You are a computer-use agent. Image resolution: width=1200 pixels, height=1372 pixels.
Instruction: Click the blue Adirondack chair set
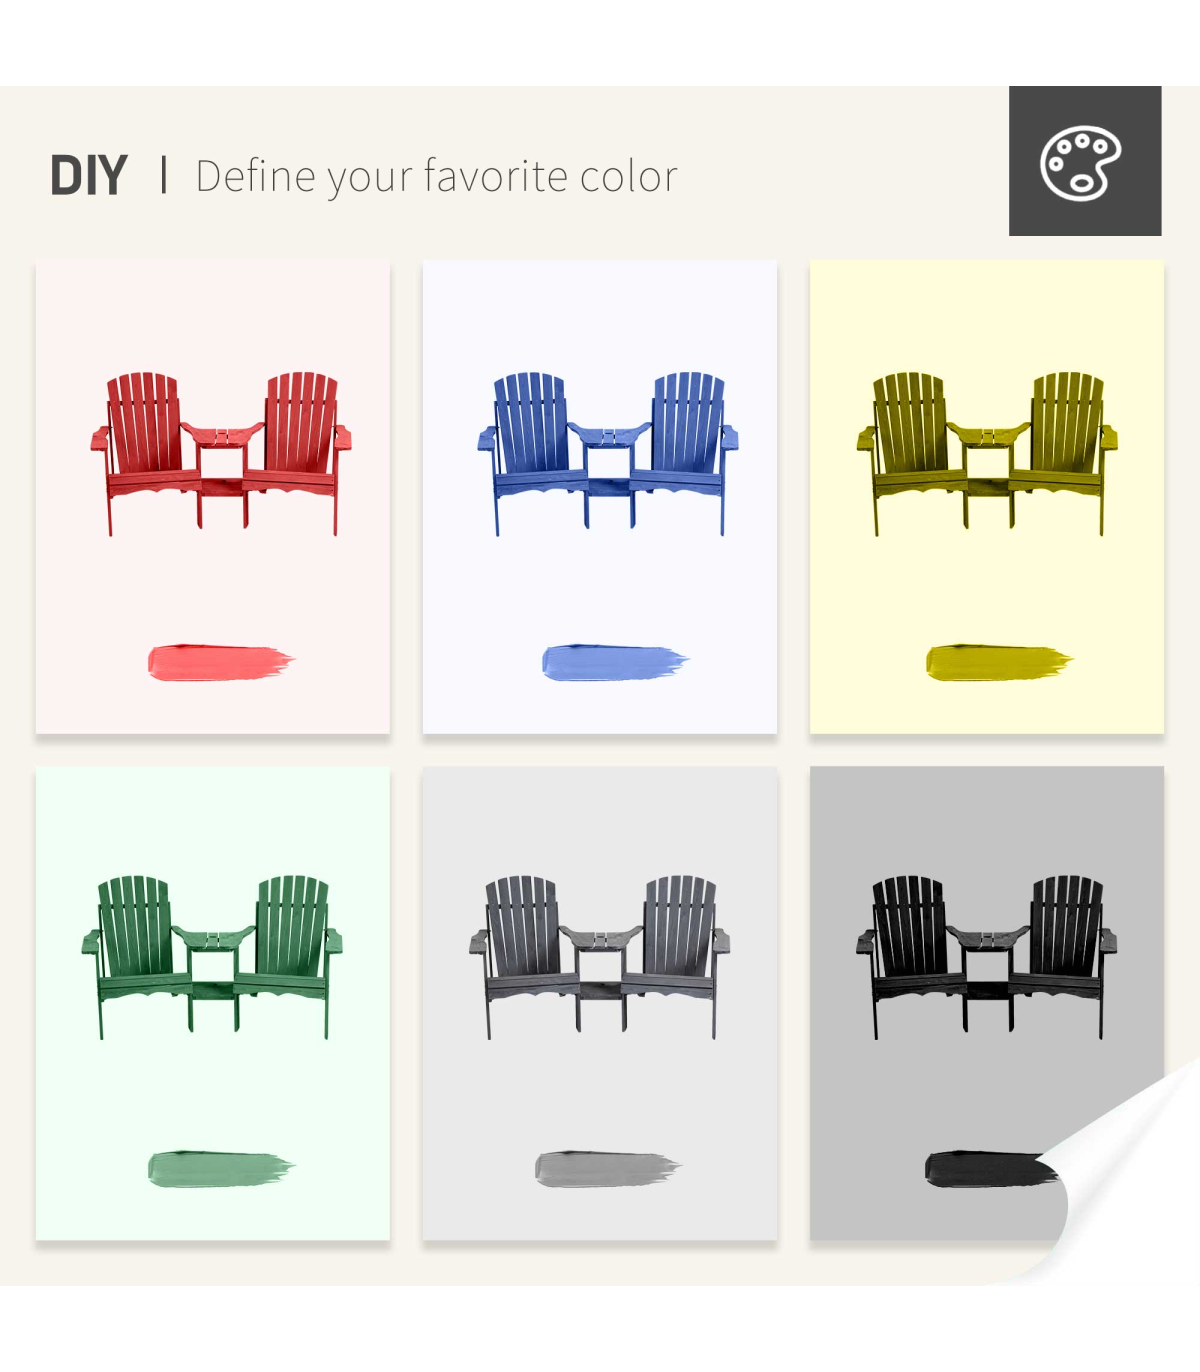(608, 454)
